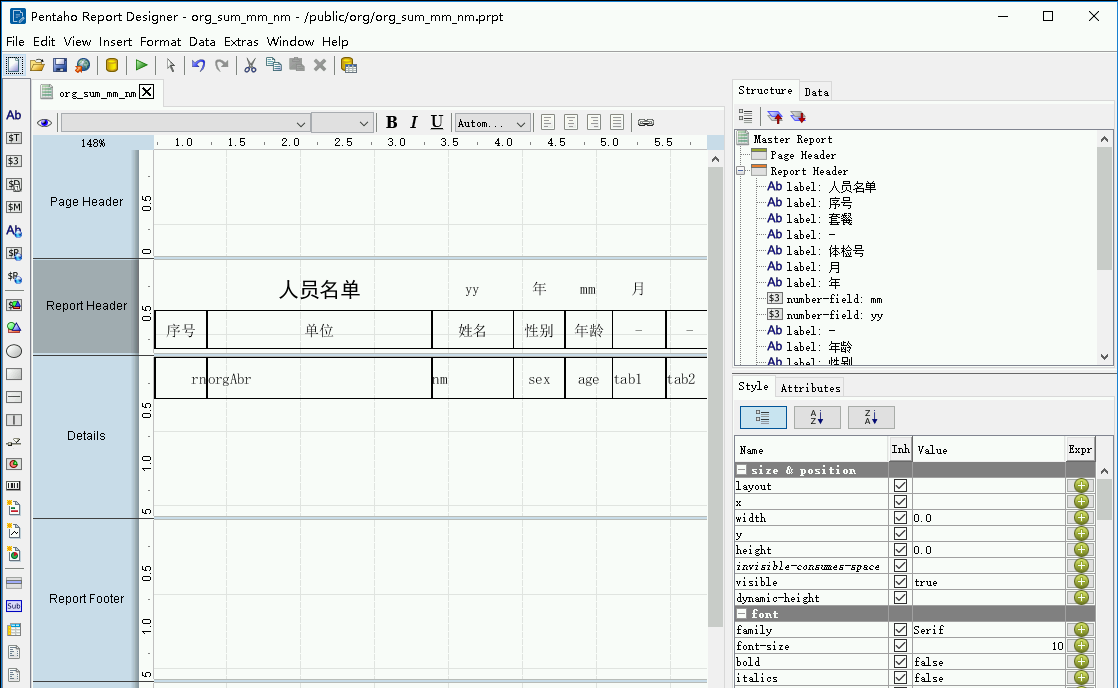Toggle the inherit checkbox for height
This screenshot has height=688, width=1118.
[901, 550]
